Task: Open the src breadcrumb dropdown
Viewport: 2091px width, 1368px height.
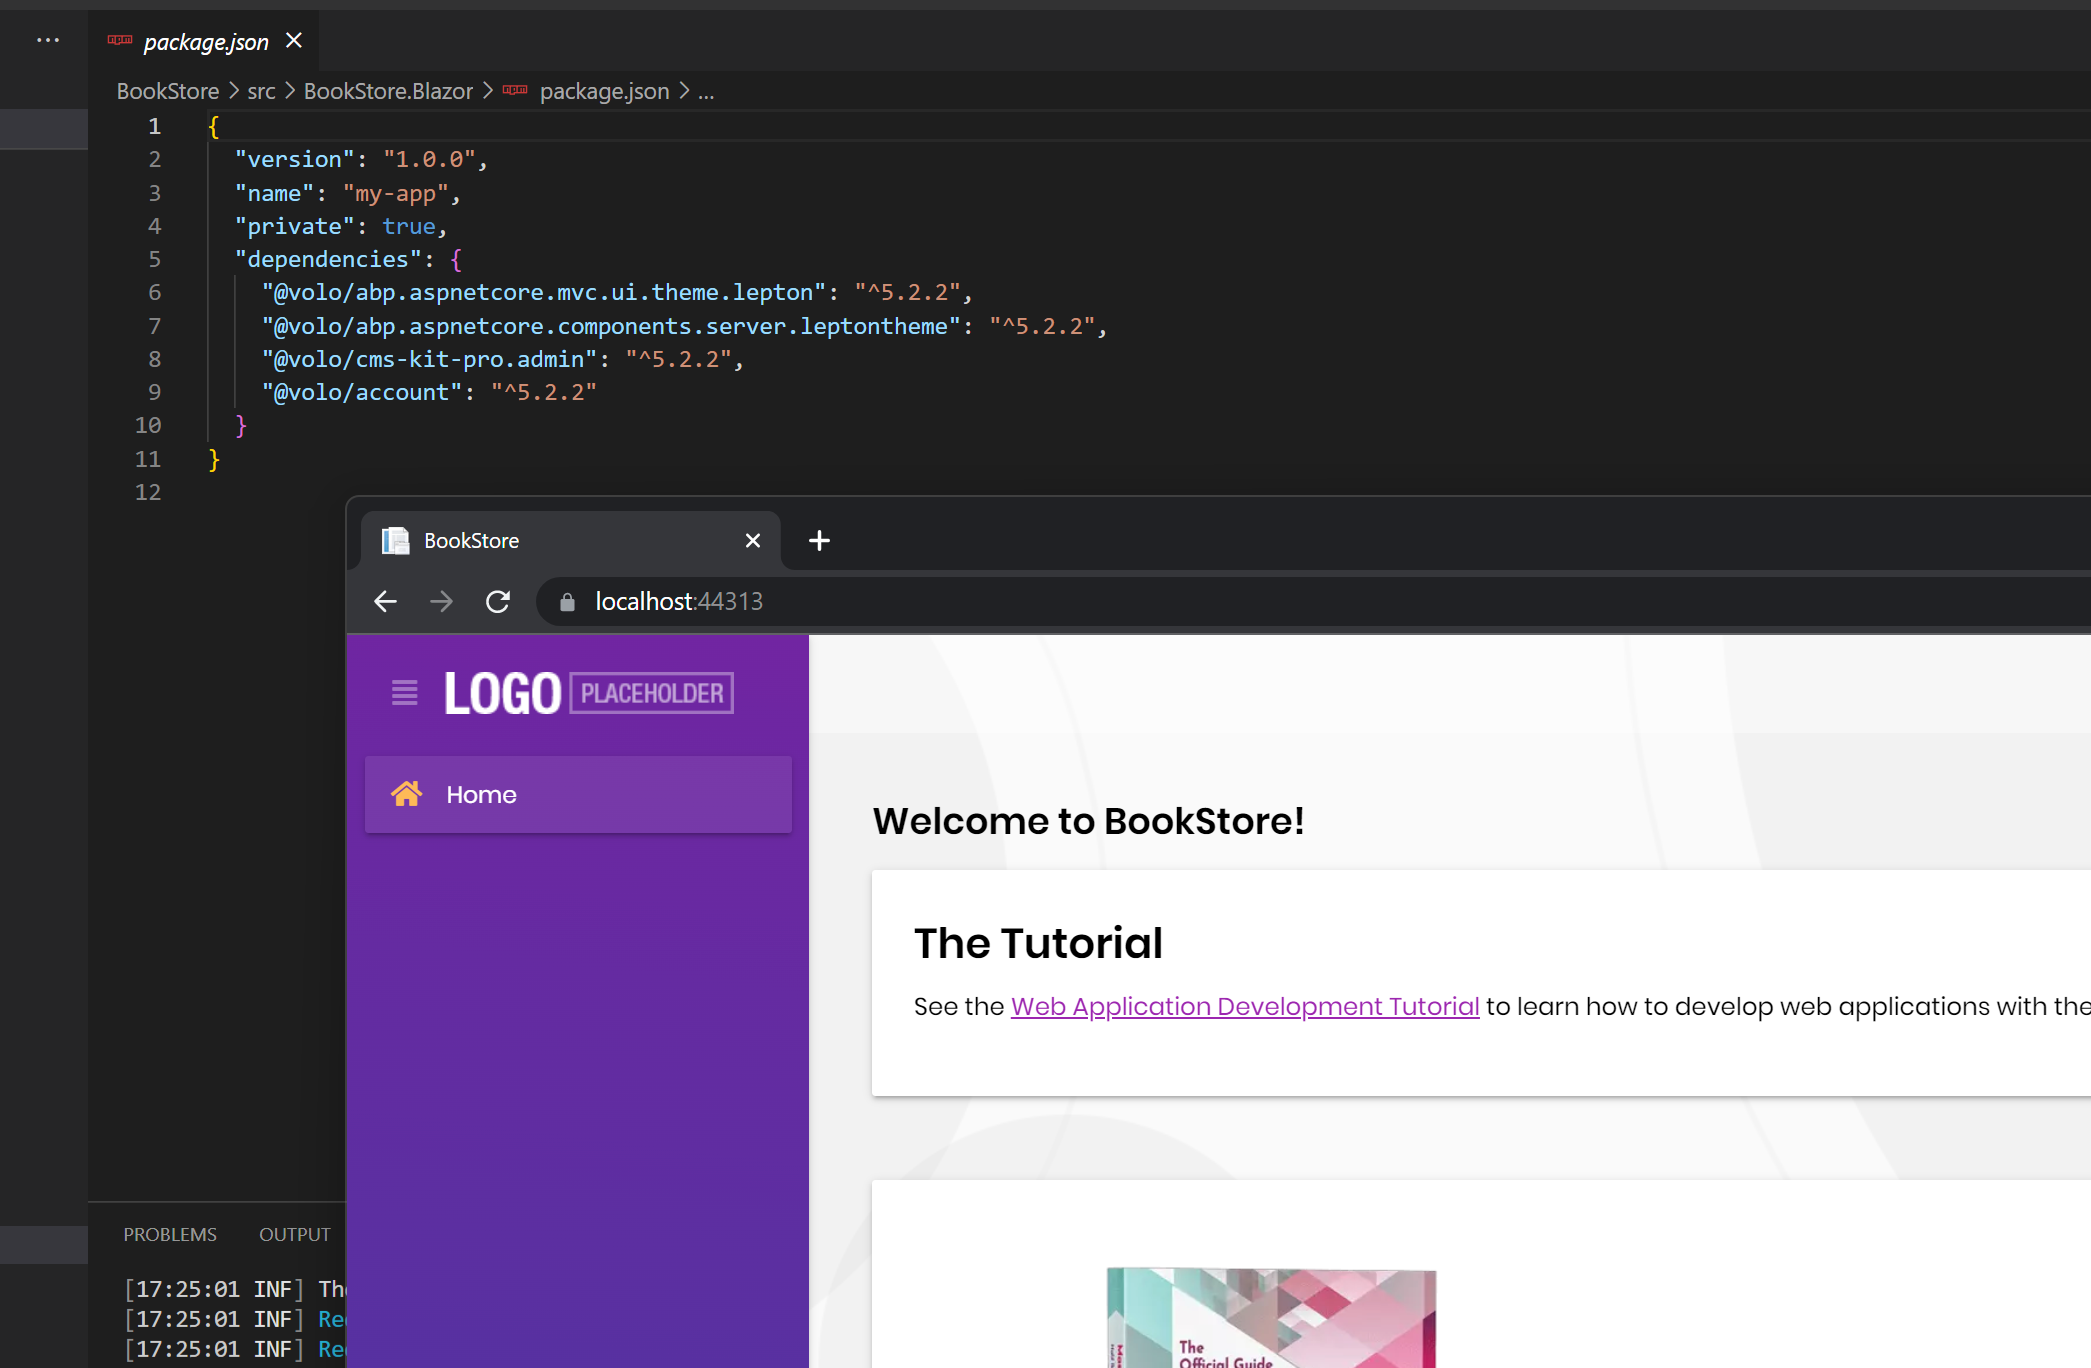Action: point(261,90)
